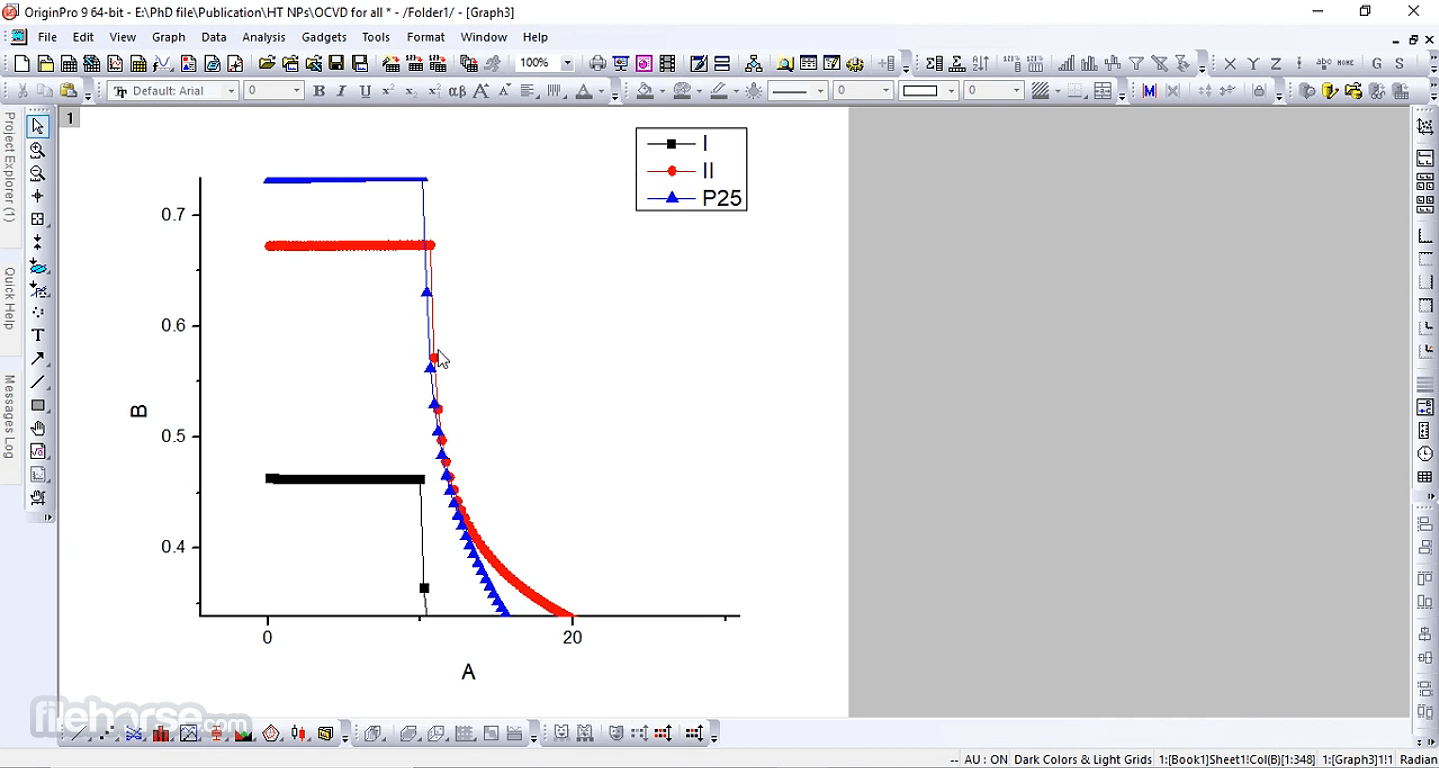Click the Open project folder icon
This screenshot has width=1439, height=768.
(267, 64)
